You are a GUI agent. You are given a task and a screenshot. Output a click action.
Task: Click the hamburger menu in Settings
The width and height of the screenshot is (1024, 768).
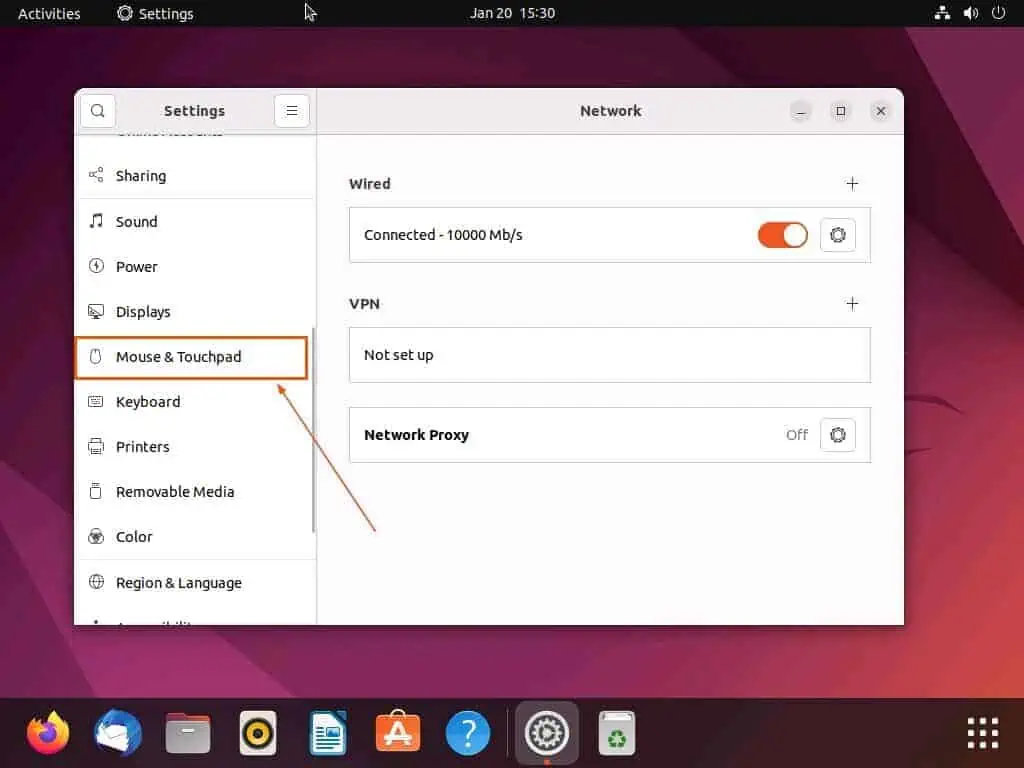(291, 110)
